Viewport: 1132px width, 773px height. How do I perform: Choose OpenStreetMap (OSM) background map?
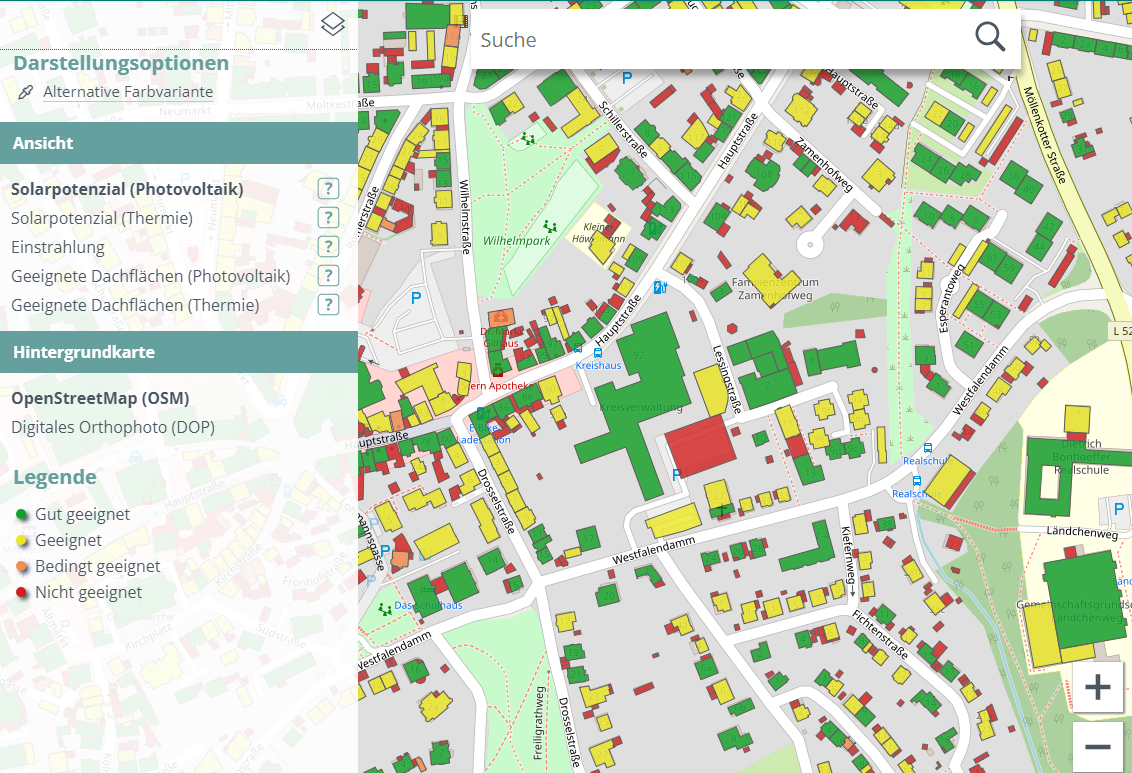point(100,398)
